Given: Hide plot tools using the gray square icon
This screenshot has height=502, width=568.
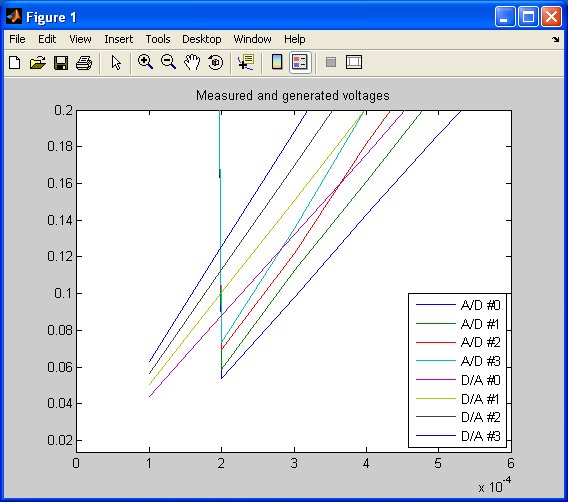Looking at the screenshot, I should (x=331, y=62).
